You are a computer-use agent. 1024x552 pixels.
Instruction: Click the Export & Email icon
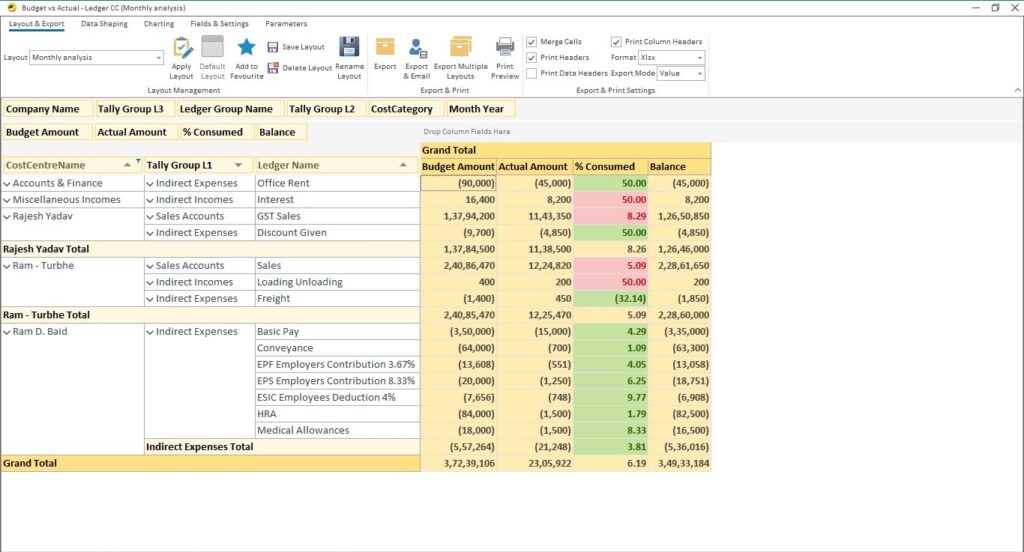pyautogui.click(x=417, y=48)
